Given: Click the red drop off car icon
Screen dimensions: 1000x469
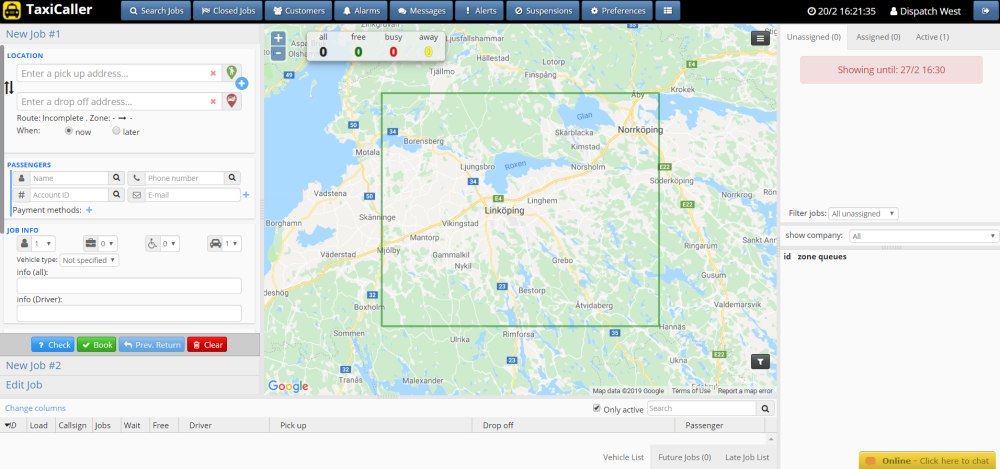Looking at the screenshot, I should (x=232, y=101).
